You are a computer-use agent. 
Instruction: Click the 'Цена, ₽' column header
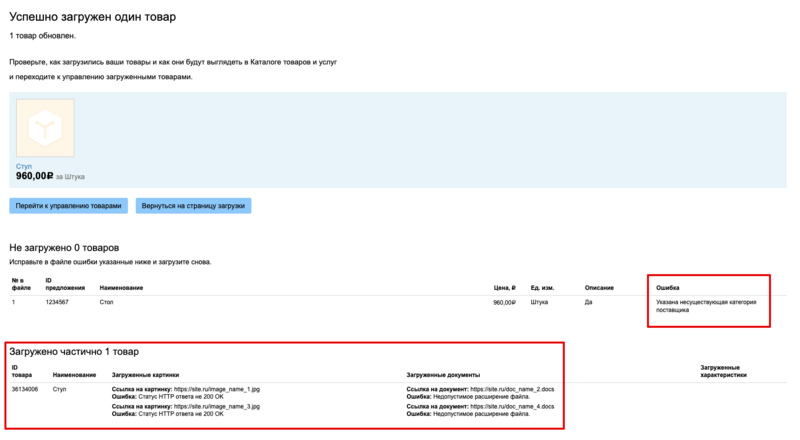504,287
